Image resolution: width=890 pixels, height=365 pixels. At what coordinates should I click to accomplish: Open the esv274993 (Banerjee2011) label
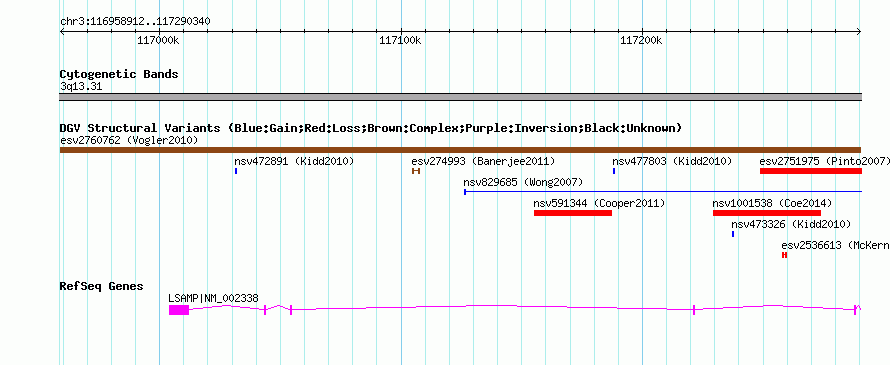(x=483, y=161)
